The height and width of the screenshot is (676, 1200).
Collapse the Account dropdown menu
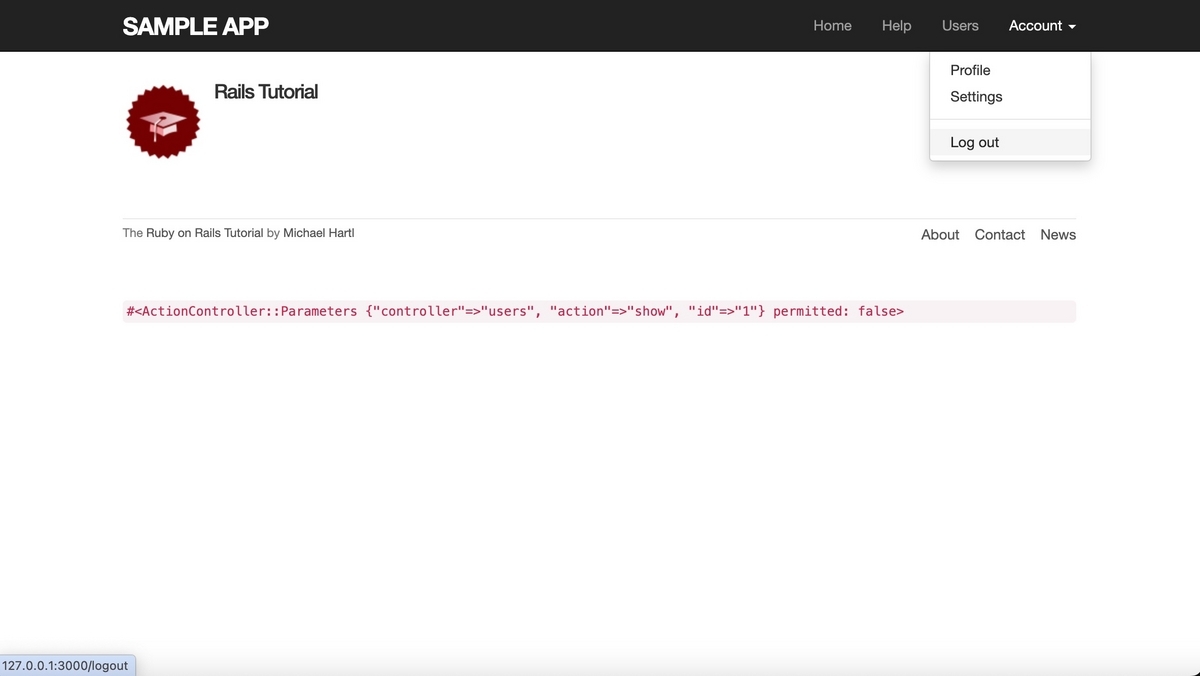pyautogui.click(x=1042, y=26)
